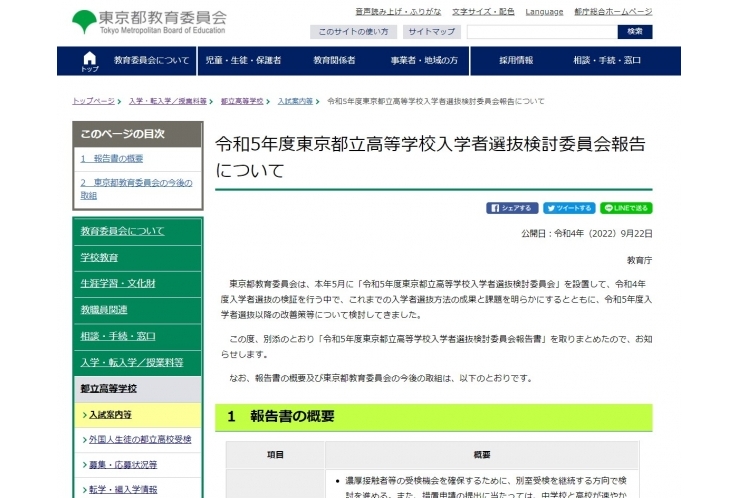Click the 検索 search button
Image resolution: width=740 pixels, height=498 pixels.
(635, 32)
